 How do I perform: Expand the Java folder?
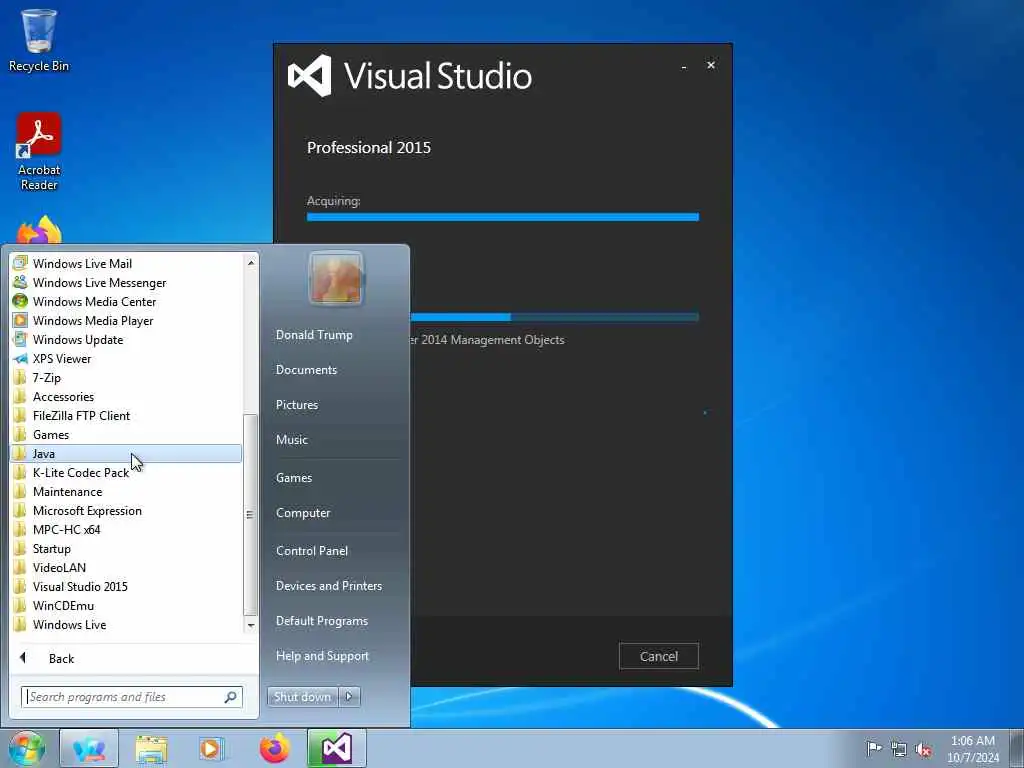tap(126, 453)
